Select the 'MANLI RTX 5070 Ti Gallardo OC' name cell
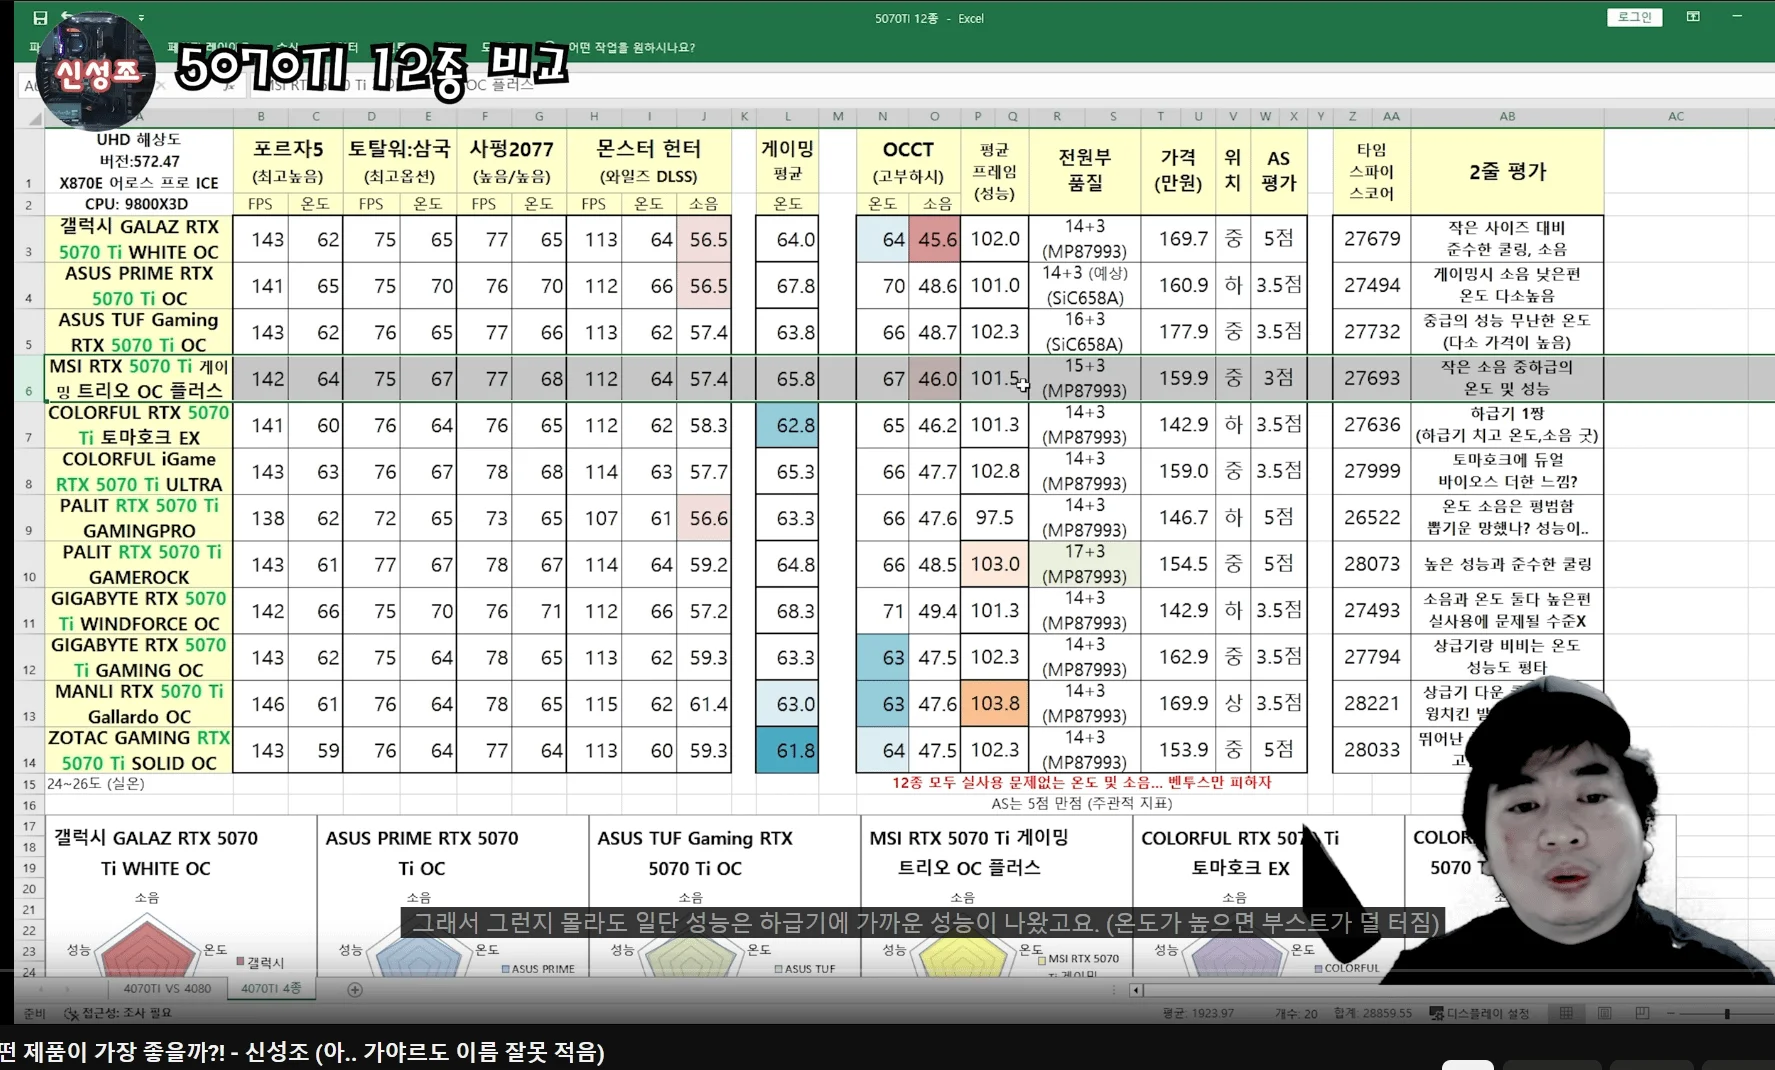The image size is (1775, 1070). click(x=139, y=704)
